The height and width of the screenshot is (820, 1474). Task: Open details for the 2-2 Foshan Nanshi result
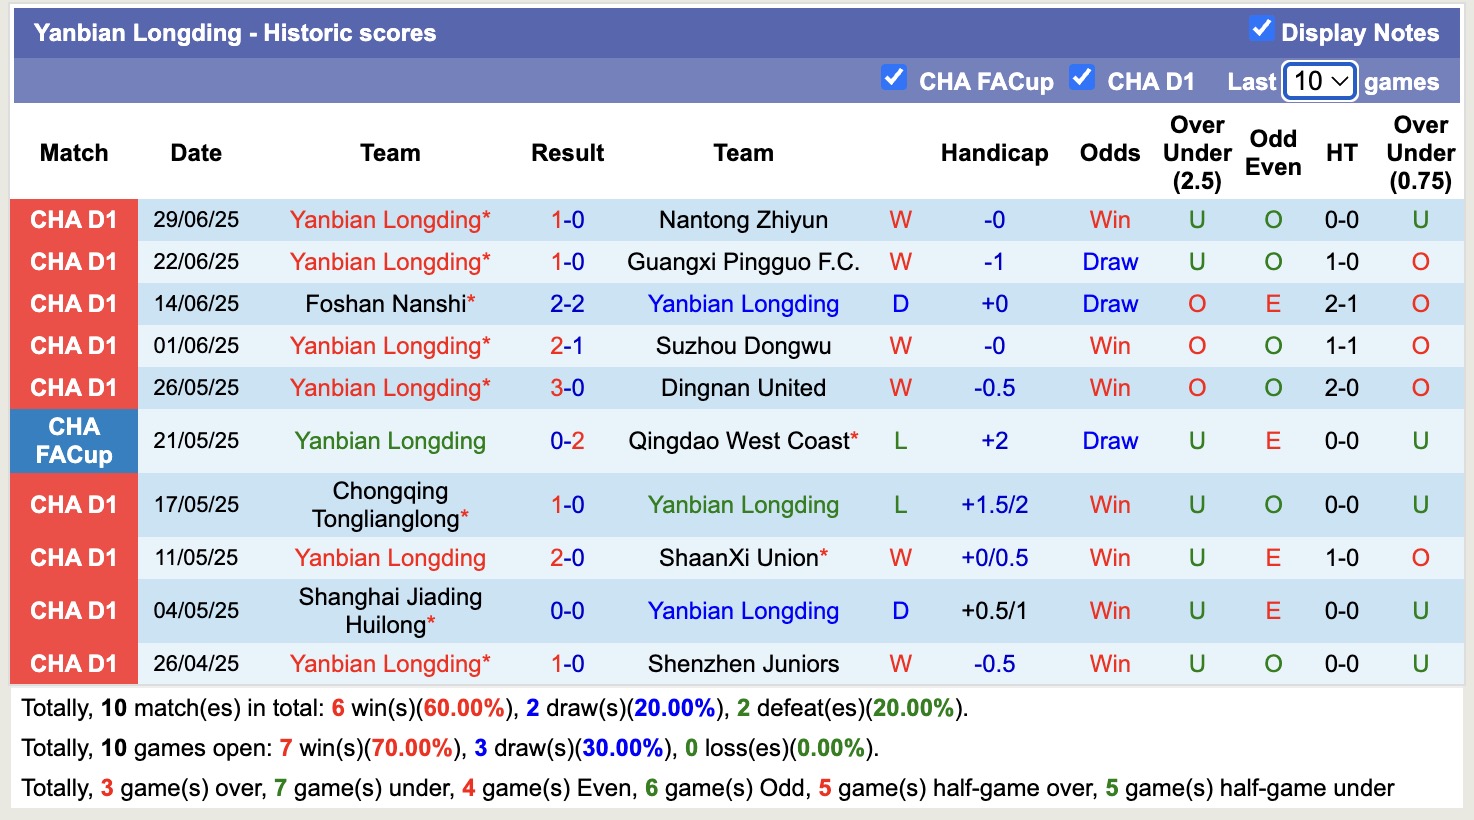pos(567,303)
